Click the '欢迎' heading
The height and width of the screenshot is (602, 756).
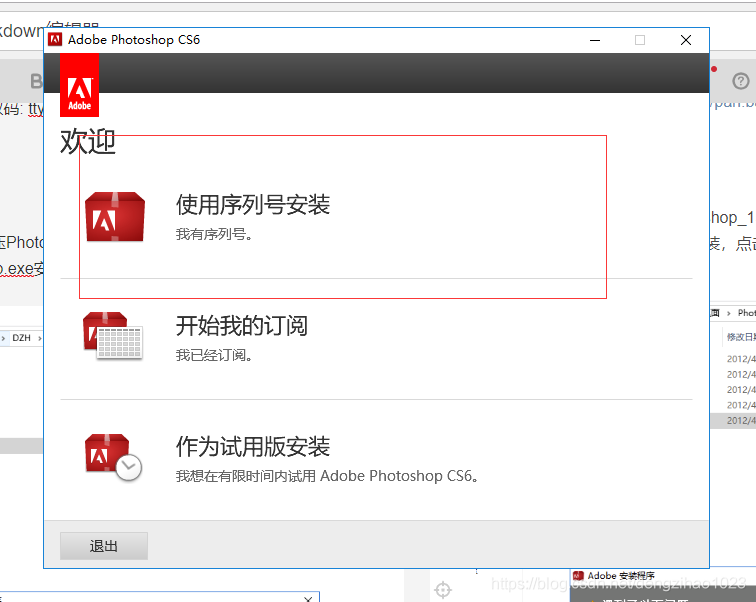(x=88, y=141)
